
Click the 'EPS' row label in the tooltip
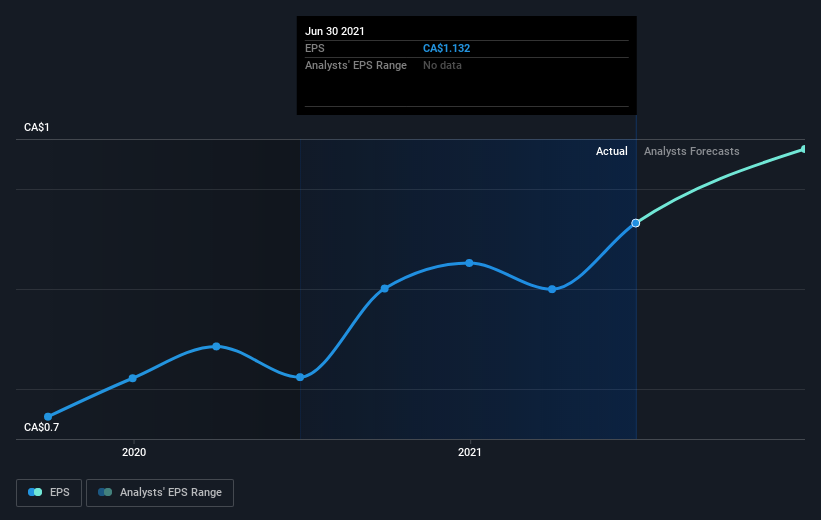point(315,48)
